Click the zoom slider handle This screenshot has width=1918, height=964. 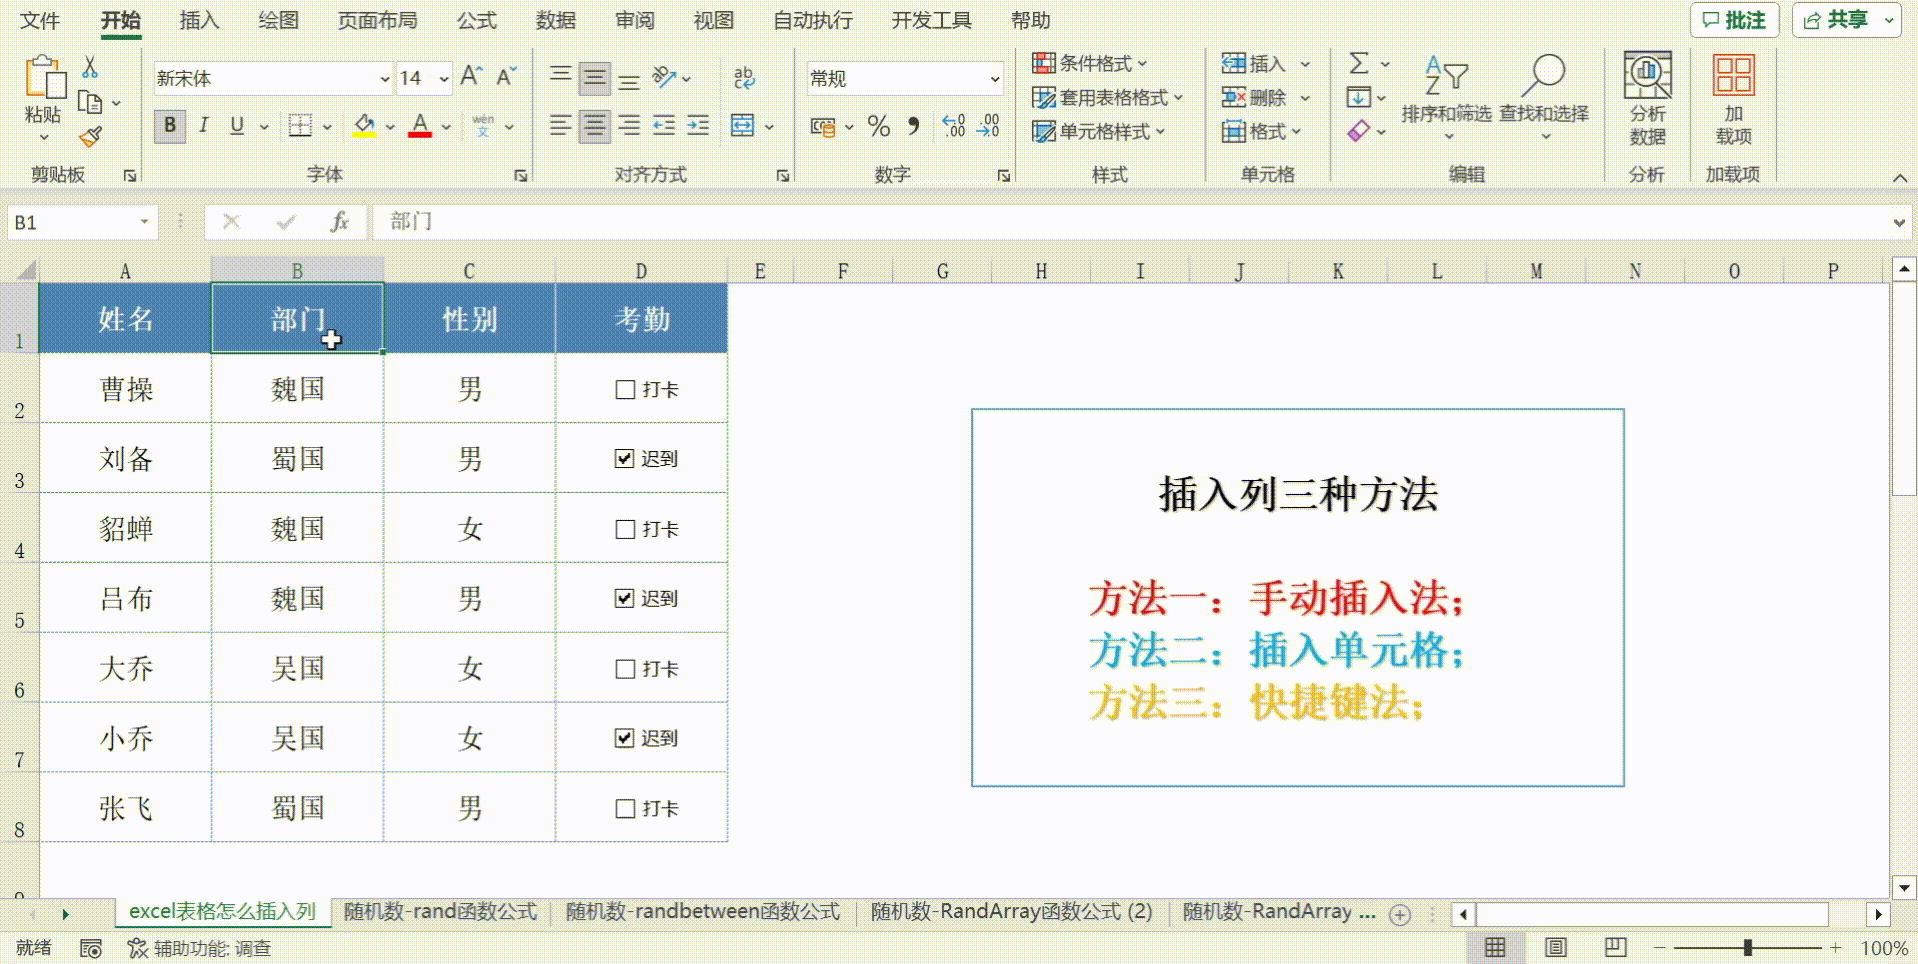1747,947
